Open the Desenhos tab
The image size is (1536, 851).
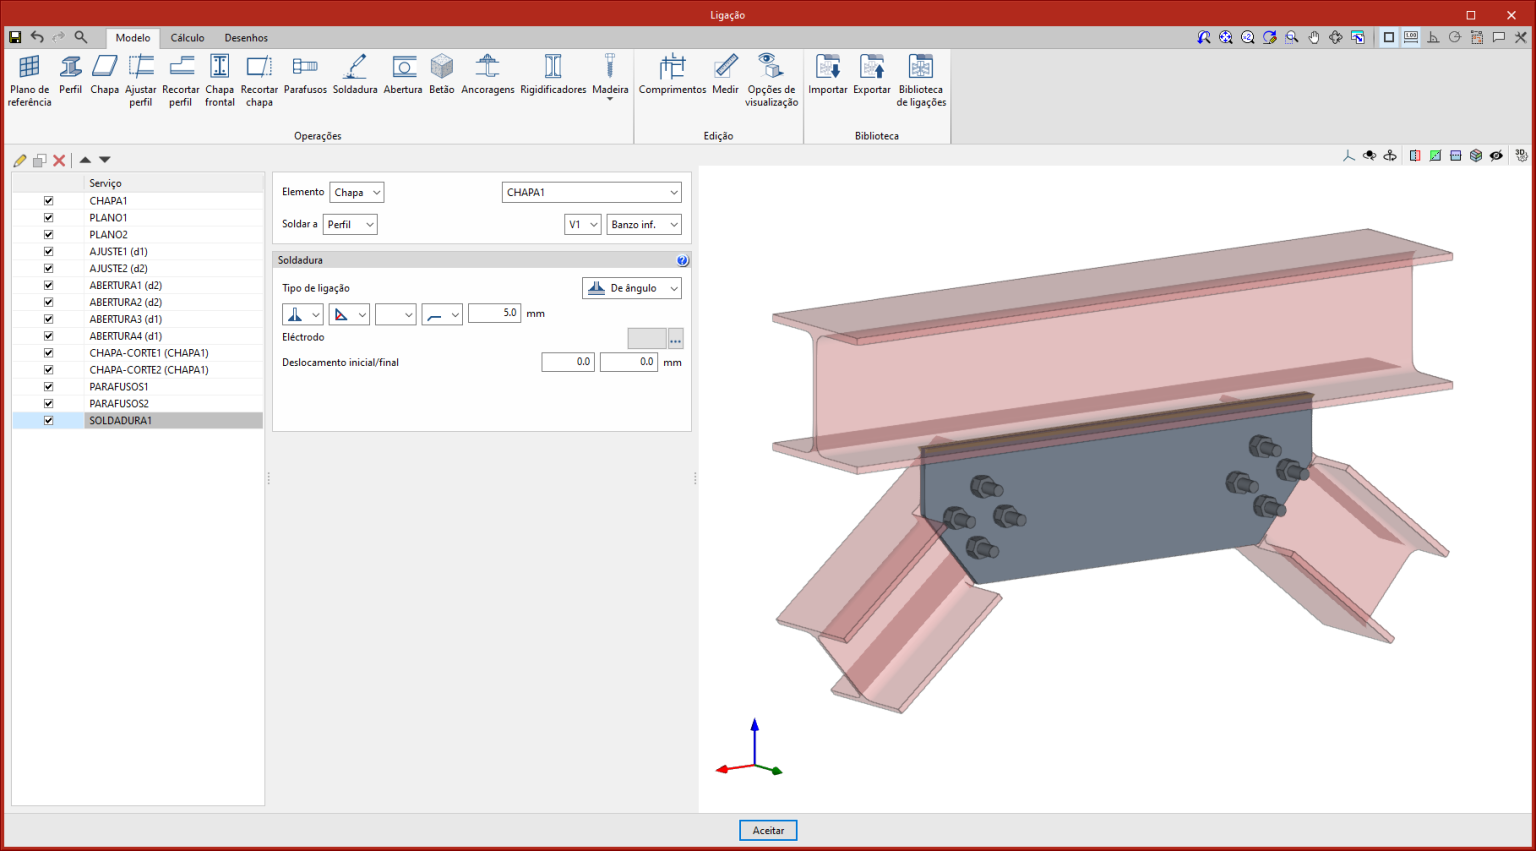coord(246,38)
